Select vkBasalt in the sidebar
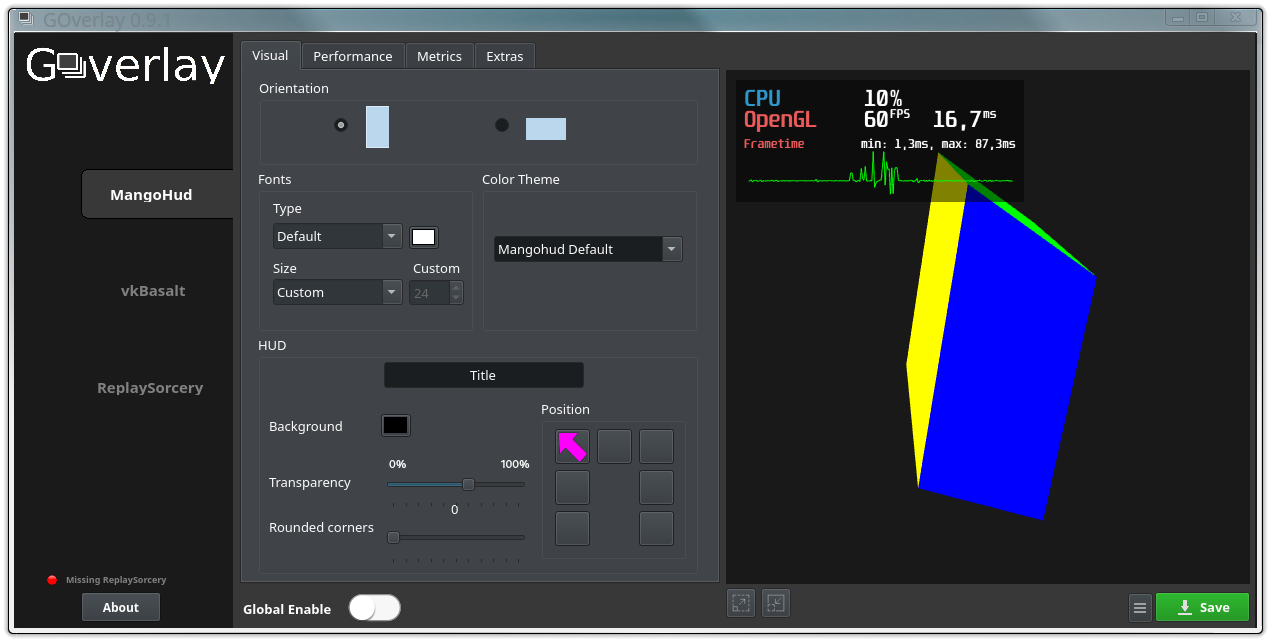Viewport: 1271px width, 642px height. pos(153,291)
